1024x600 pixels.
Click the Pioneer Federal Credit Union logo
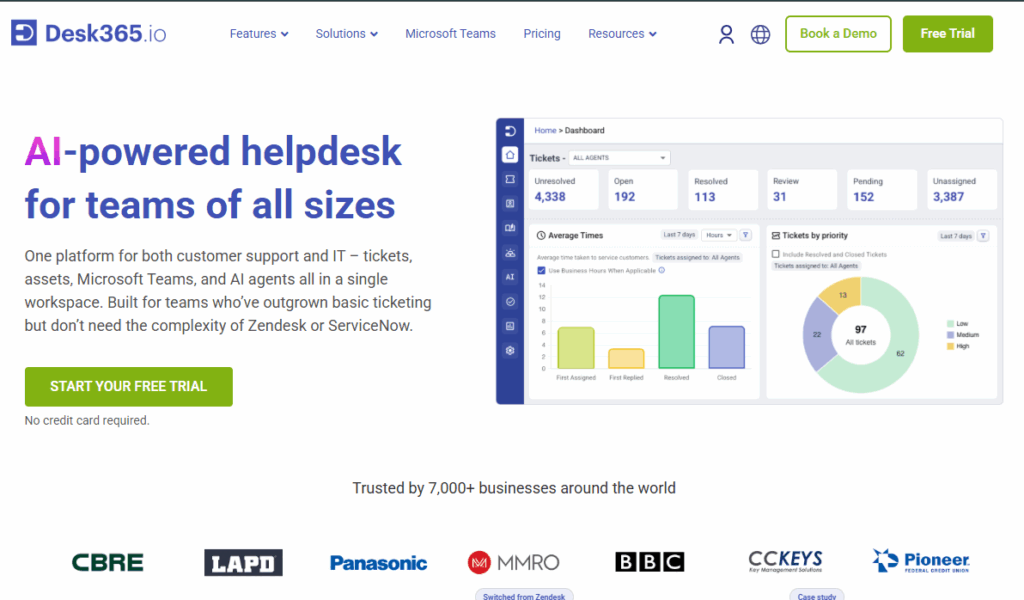pos(921,561)
